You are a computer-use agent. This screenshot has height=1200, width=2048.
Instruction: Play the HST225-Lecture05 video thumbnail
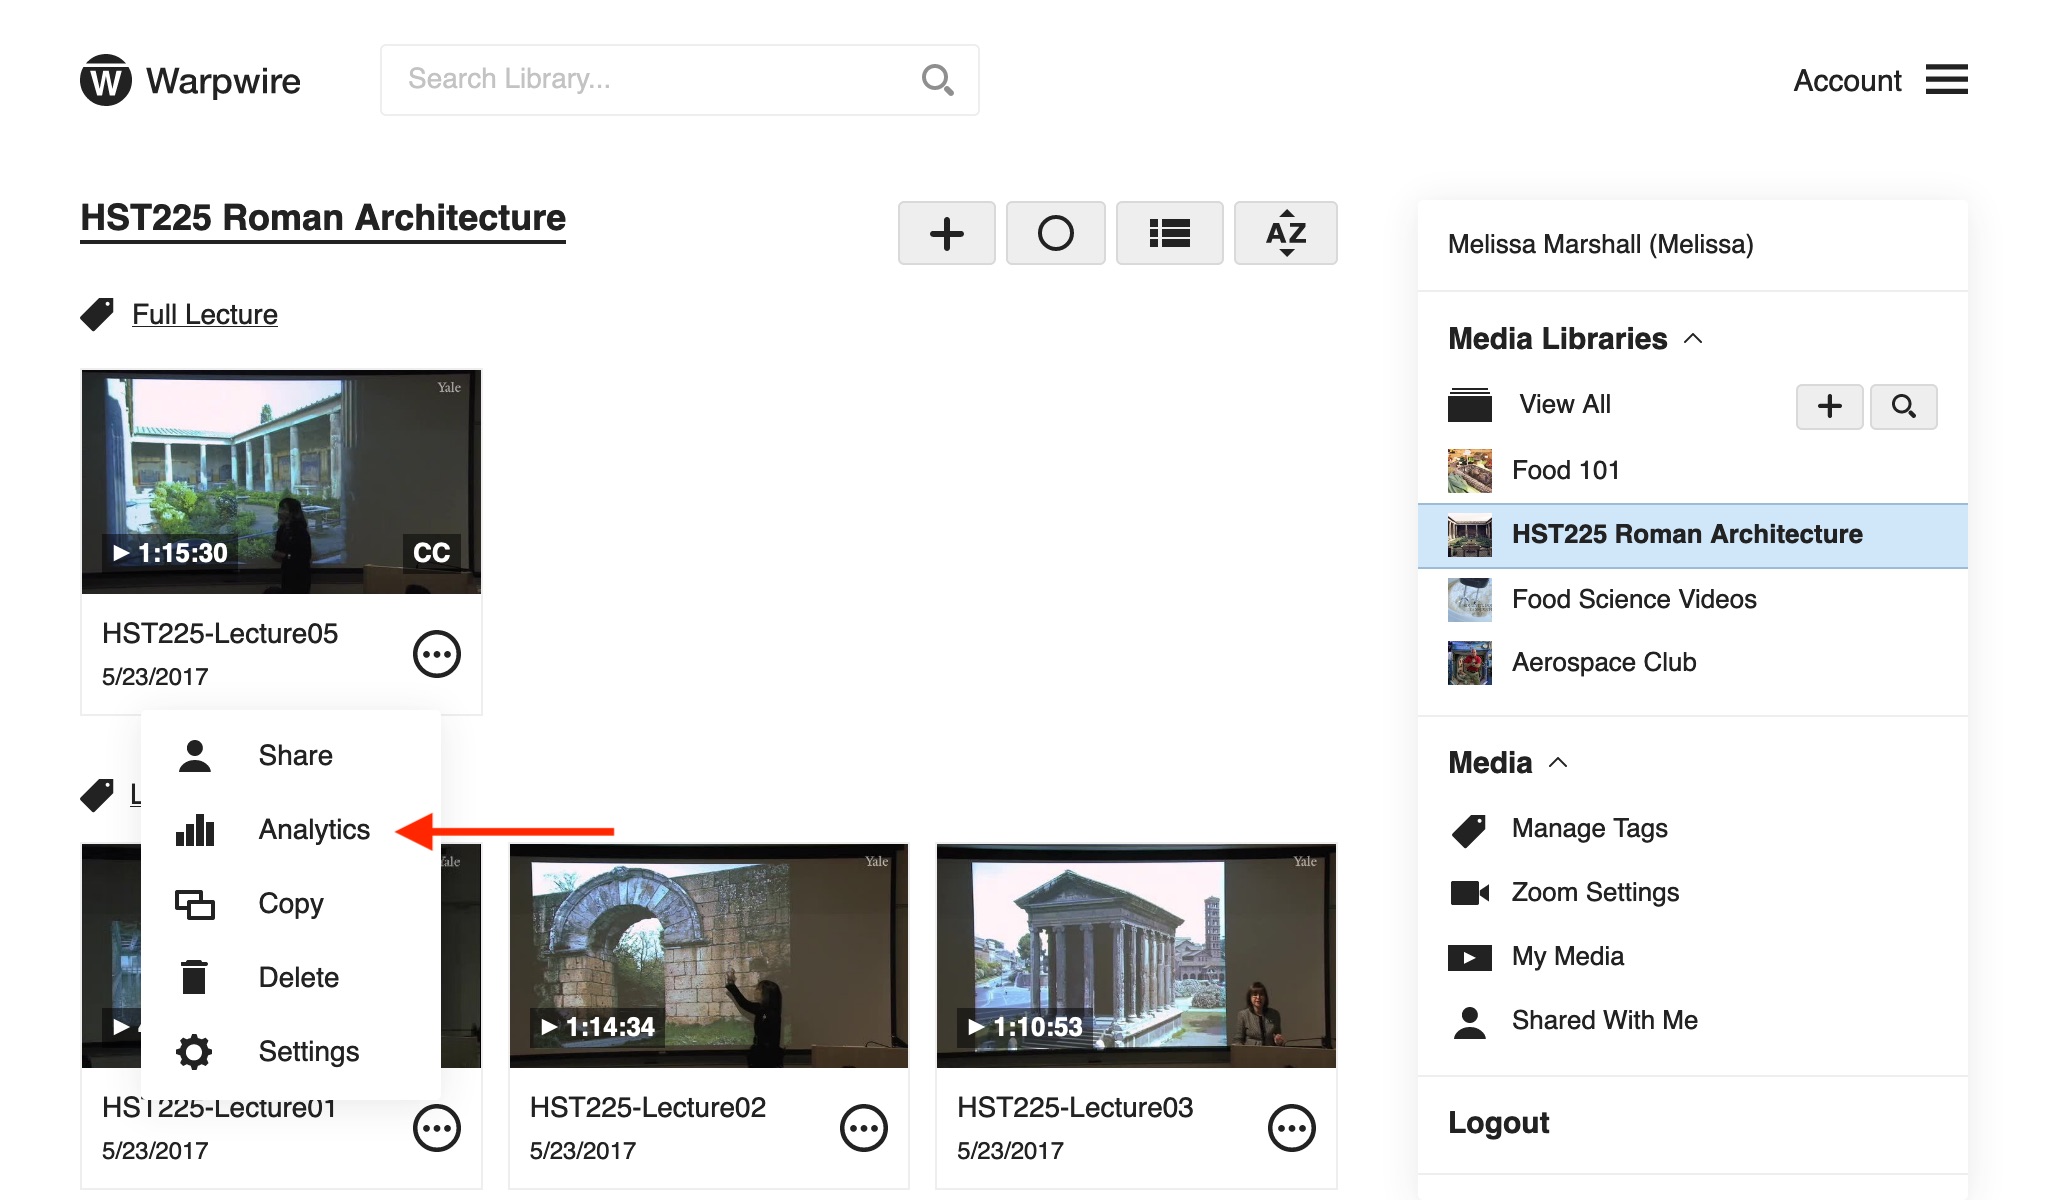pos(281,481)
